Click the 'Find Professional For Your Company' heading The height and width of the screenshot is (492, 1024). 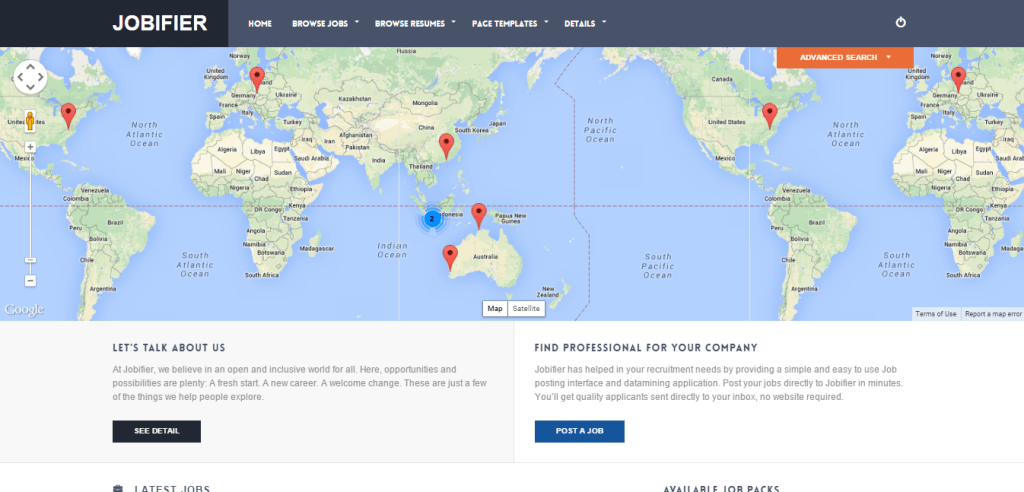point(646,348)
